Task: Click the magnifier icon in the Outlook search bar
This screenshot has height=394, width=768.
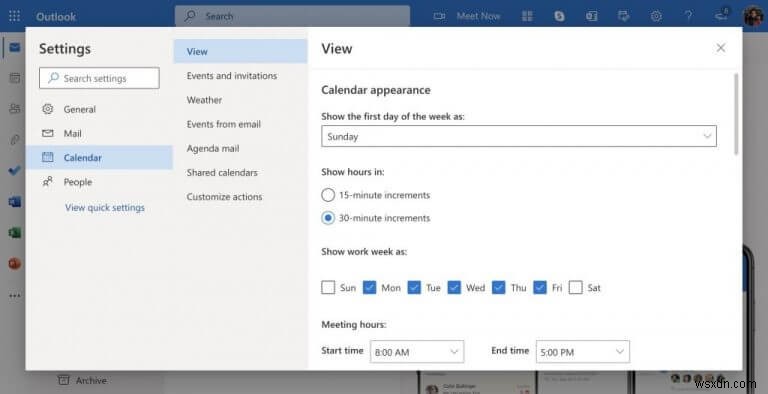Action: tap(190, 16)
